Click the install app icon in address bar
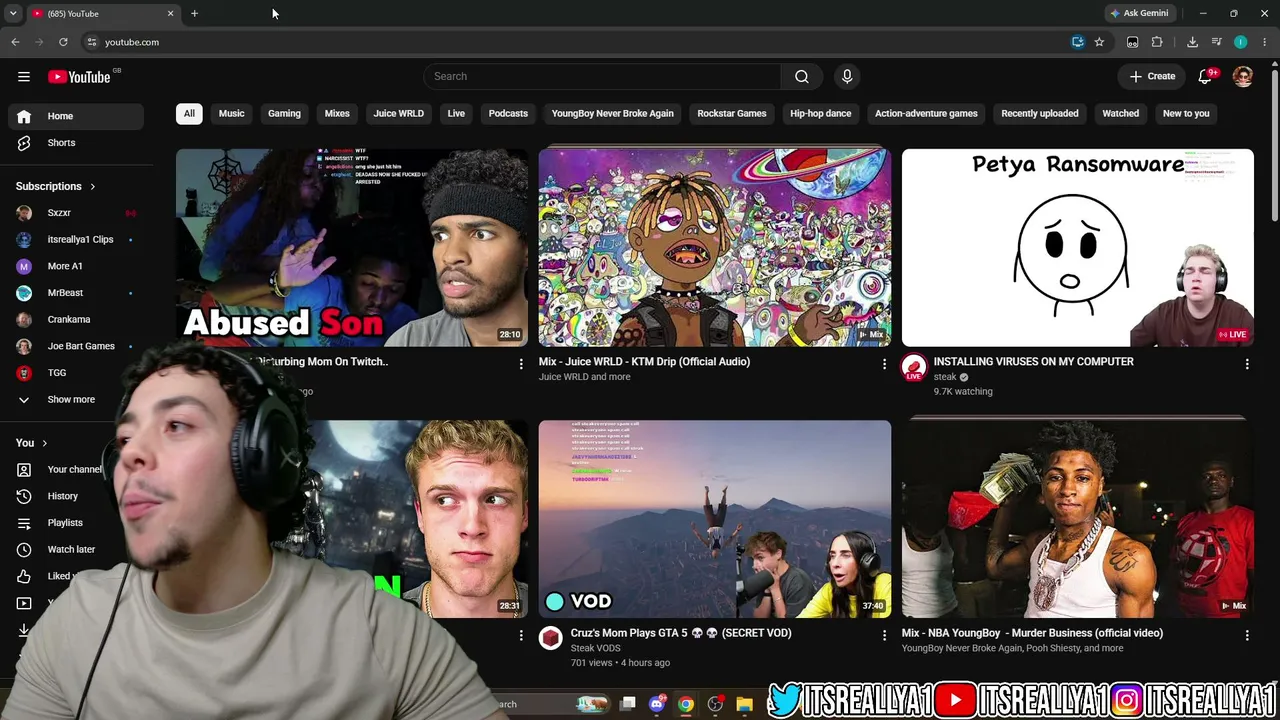This screenshot has height=720, width=1280. [1078, 42]
